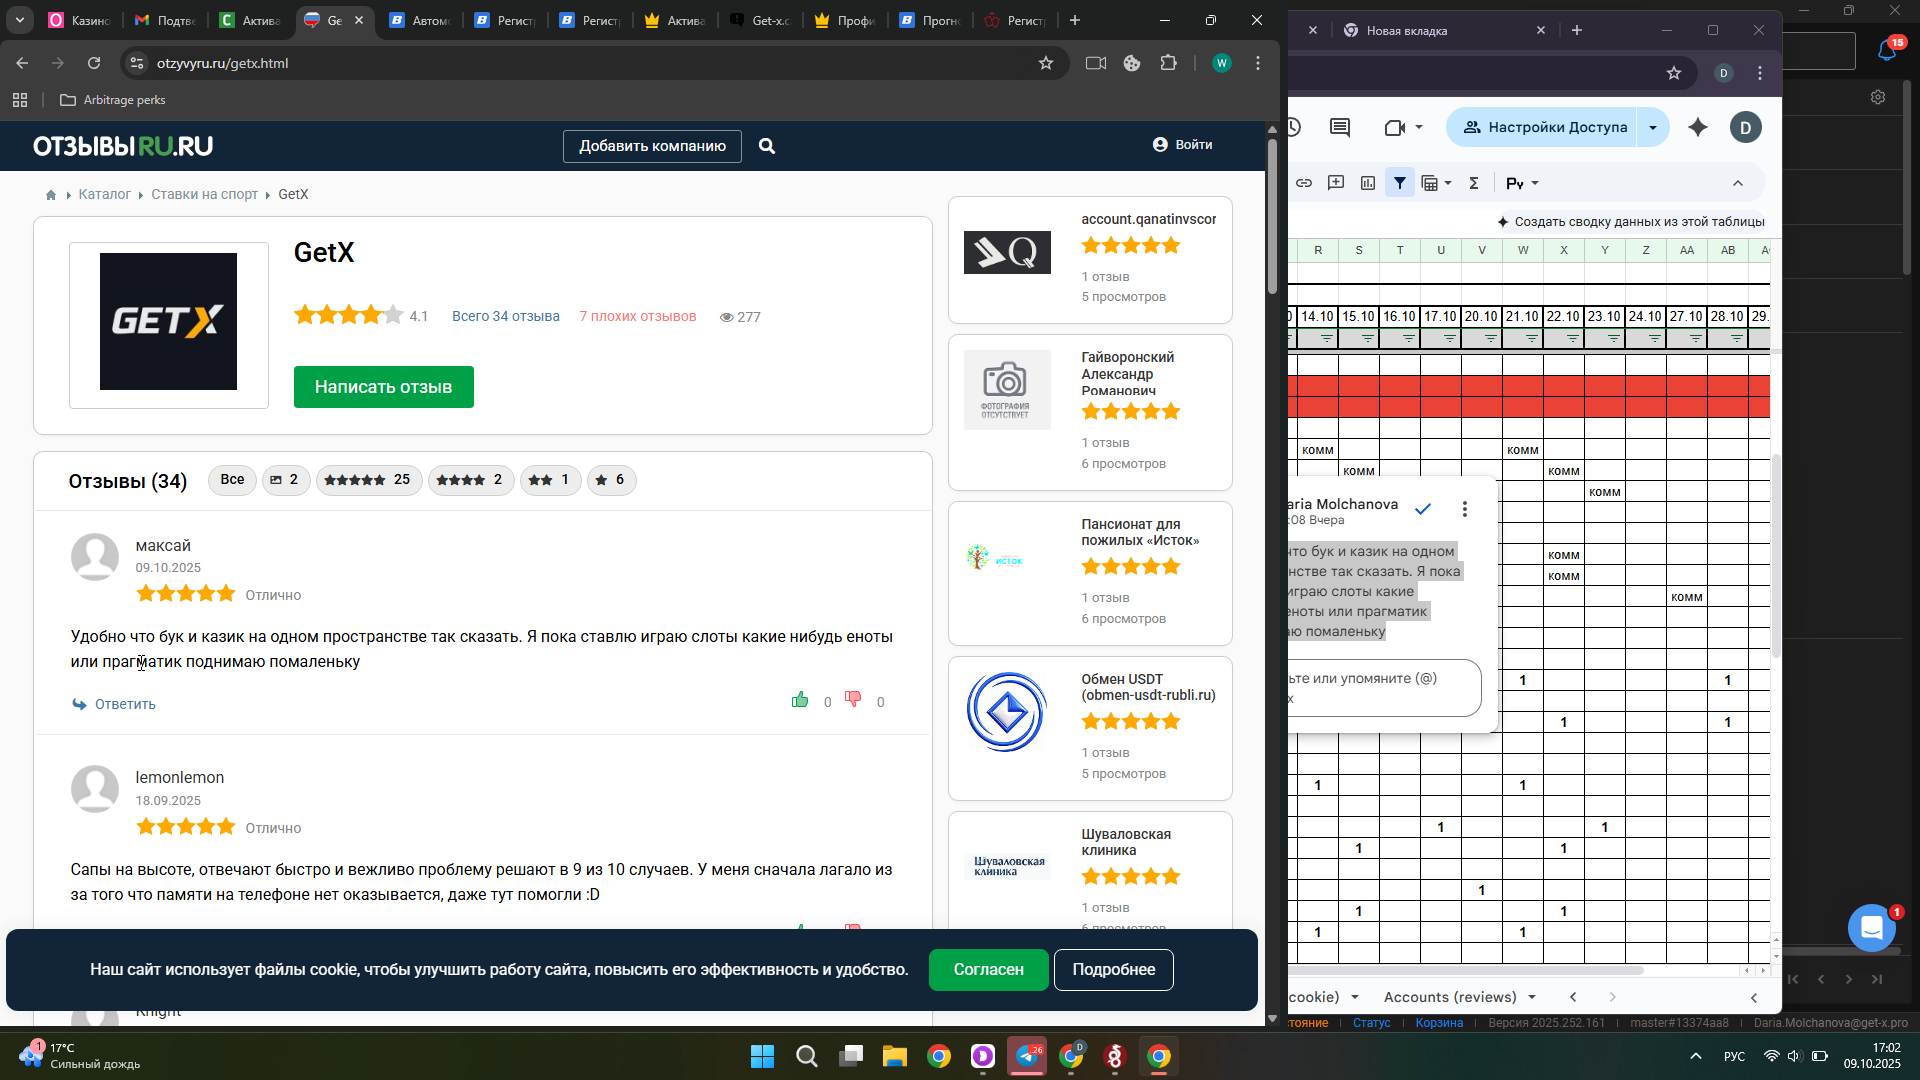This screenshot has height=1080, width=1920.
Task: Open the Accounts (reviews) sheet tab menu
Action: [1532, 997]
